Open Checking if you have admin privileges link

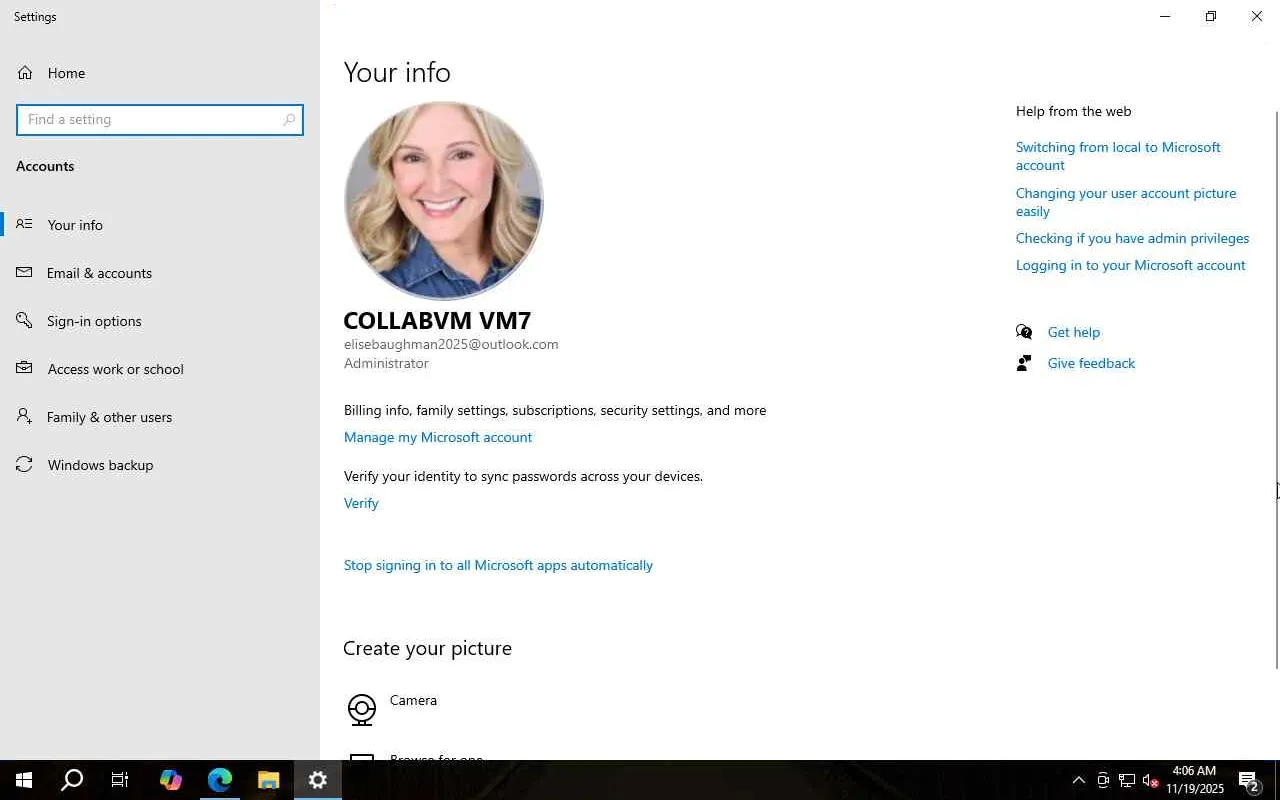tap(1132, 238)
